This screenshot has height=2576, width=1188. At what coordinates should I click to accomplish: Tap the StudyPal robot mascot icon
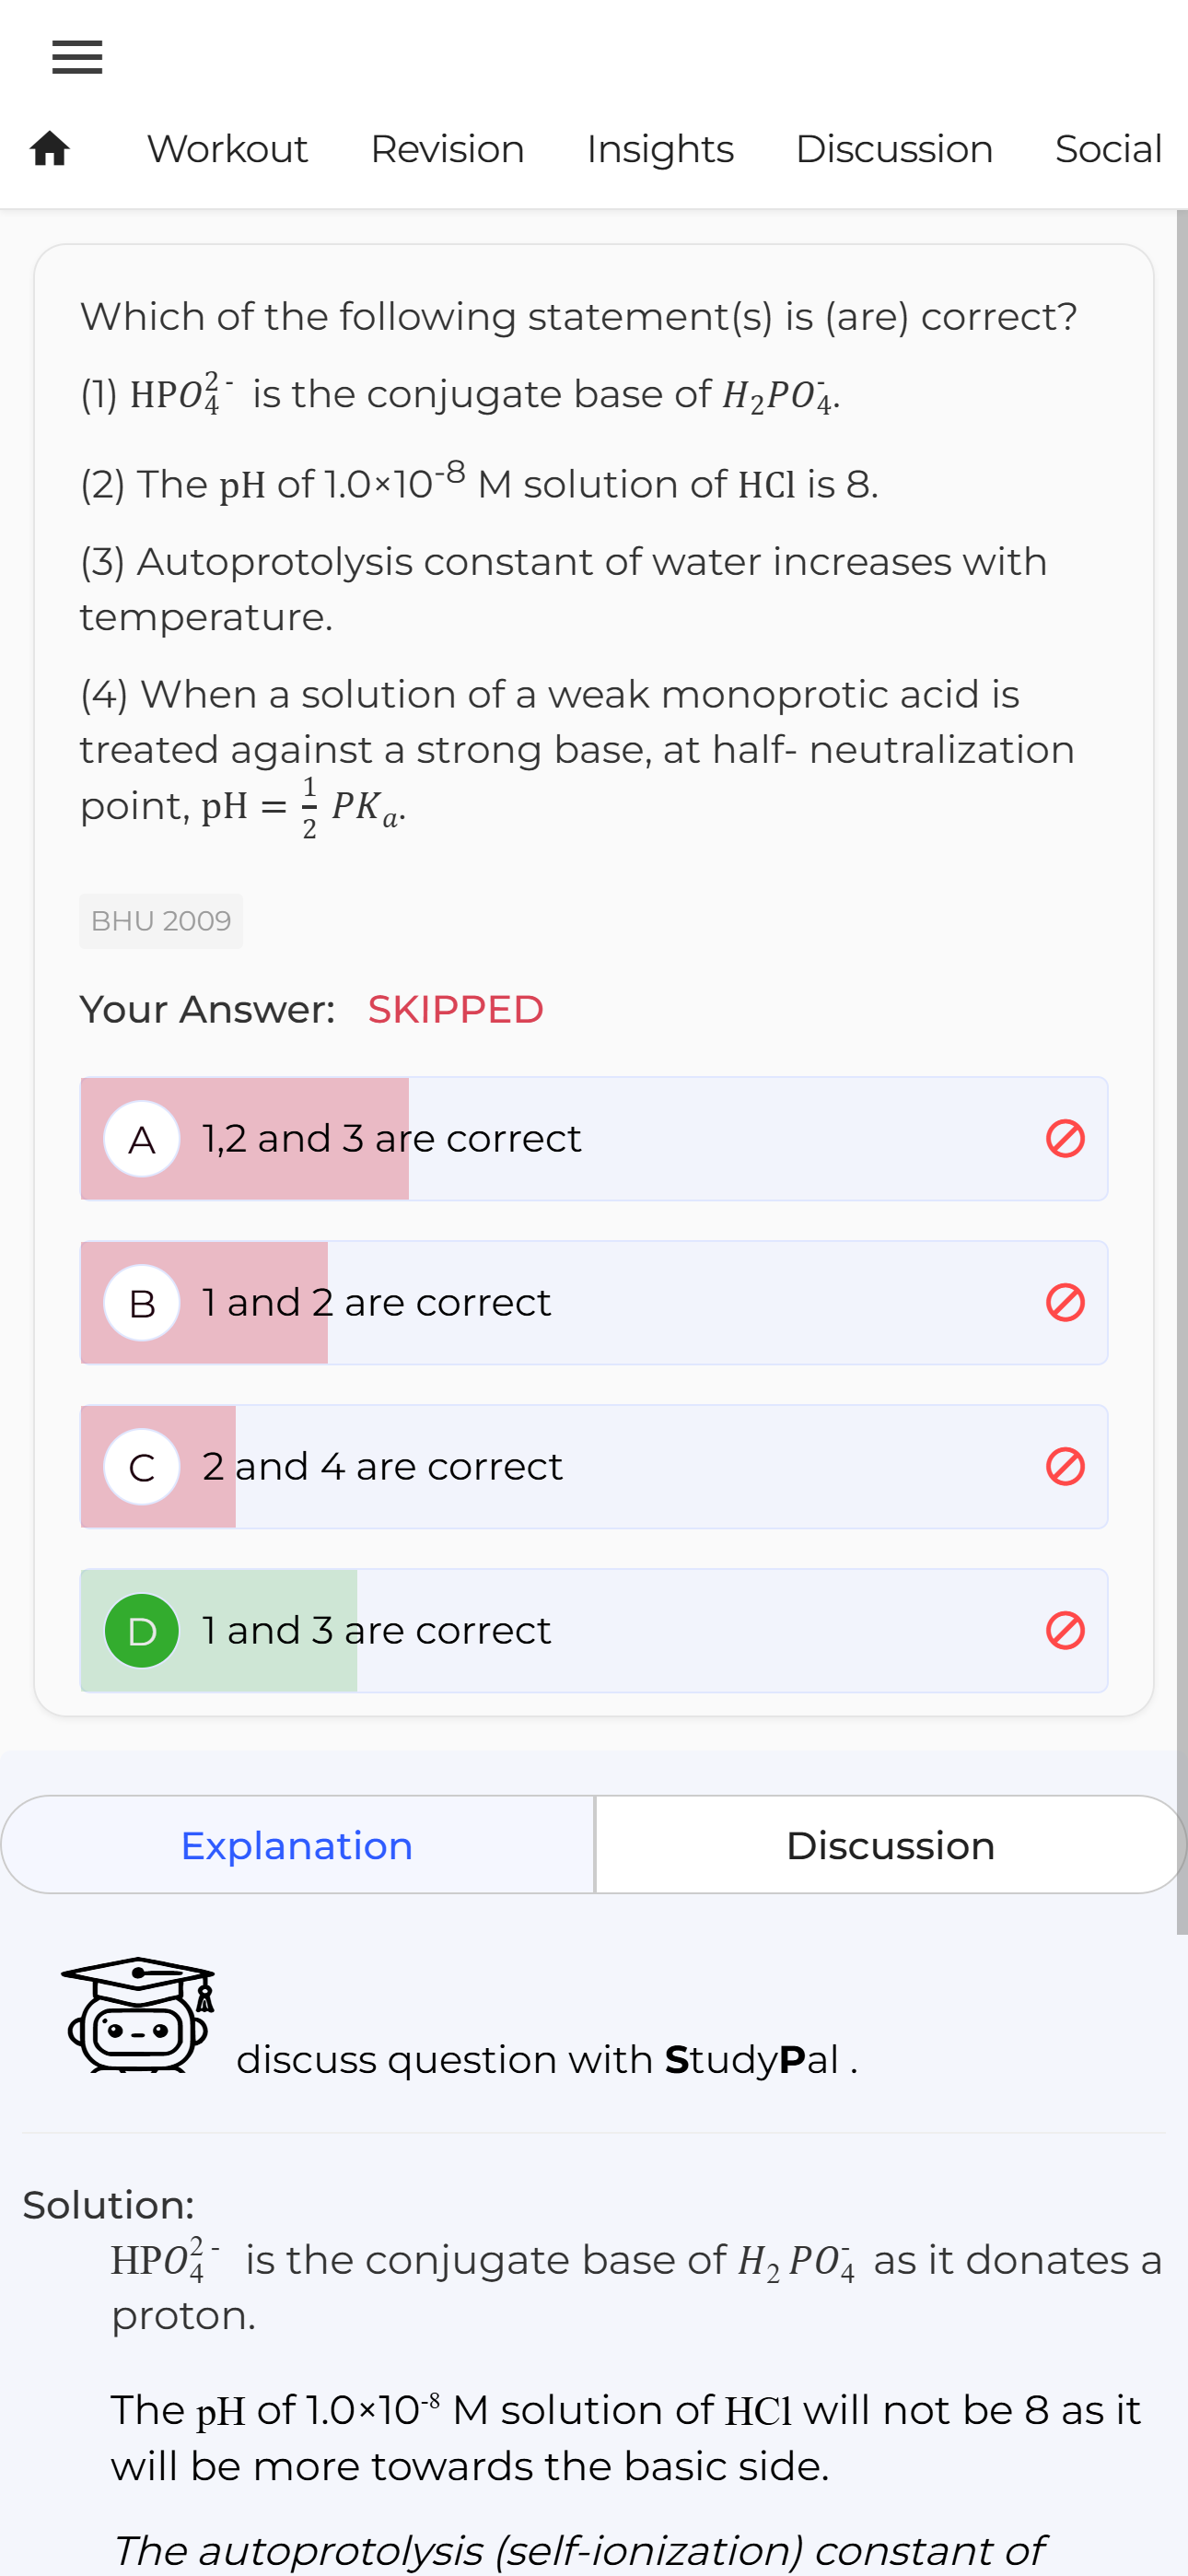pyautogui.click(x=138, y=2014)
